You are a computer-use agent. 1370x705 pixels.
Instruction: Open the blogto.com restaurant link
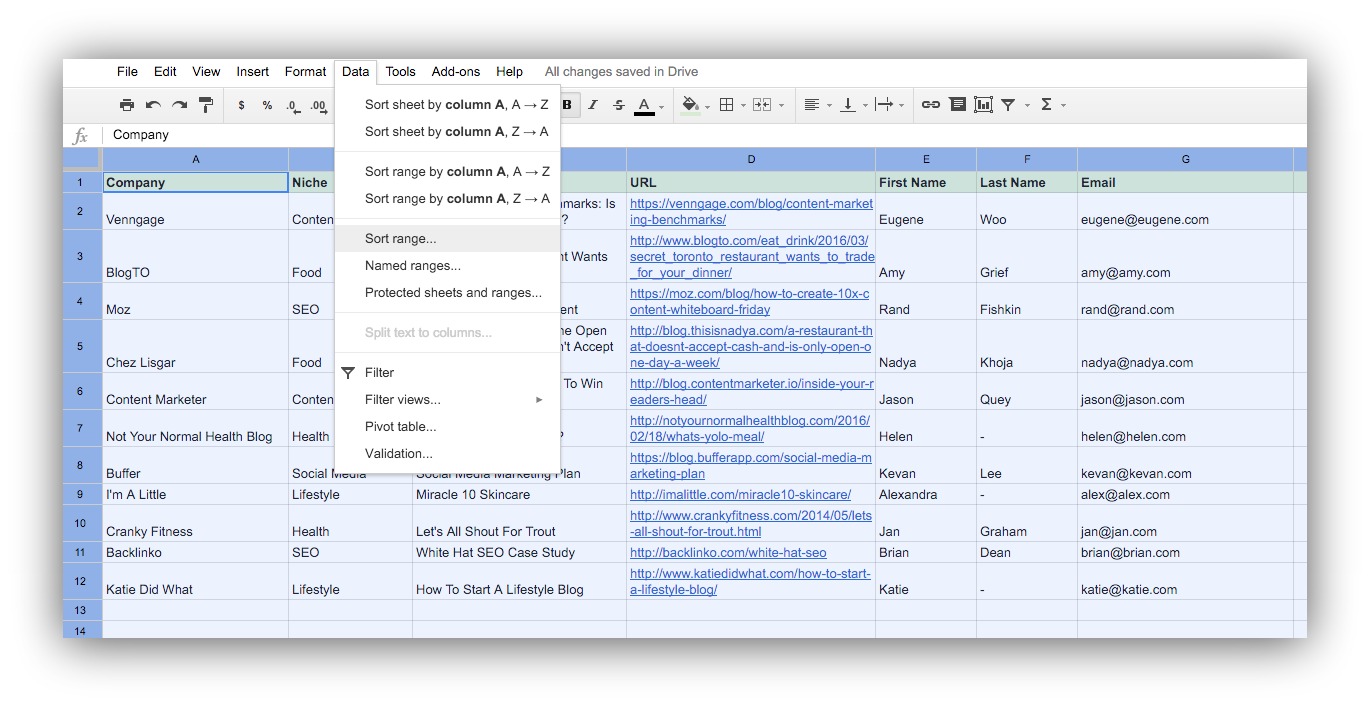pyautogui.click(x=751, y=256)
